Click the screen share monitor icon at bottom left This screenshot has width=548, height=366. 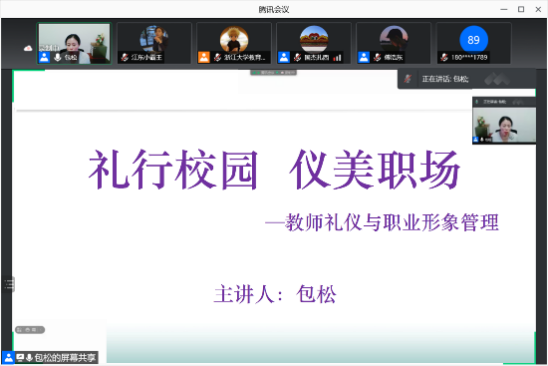point(20,358)
